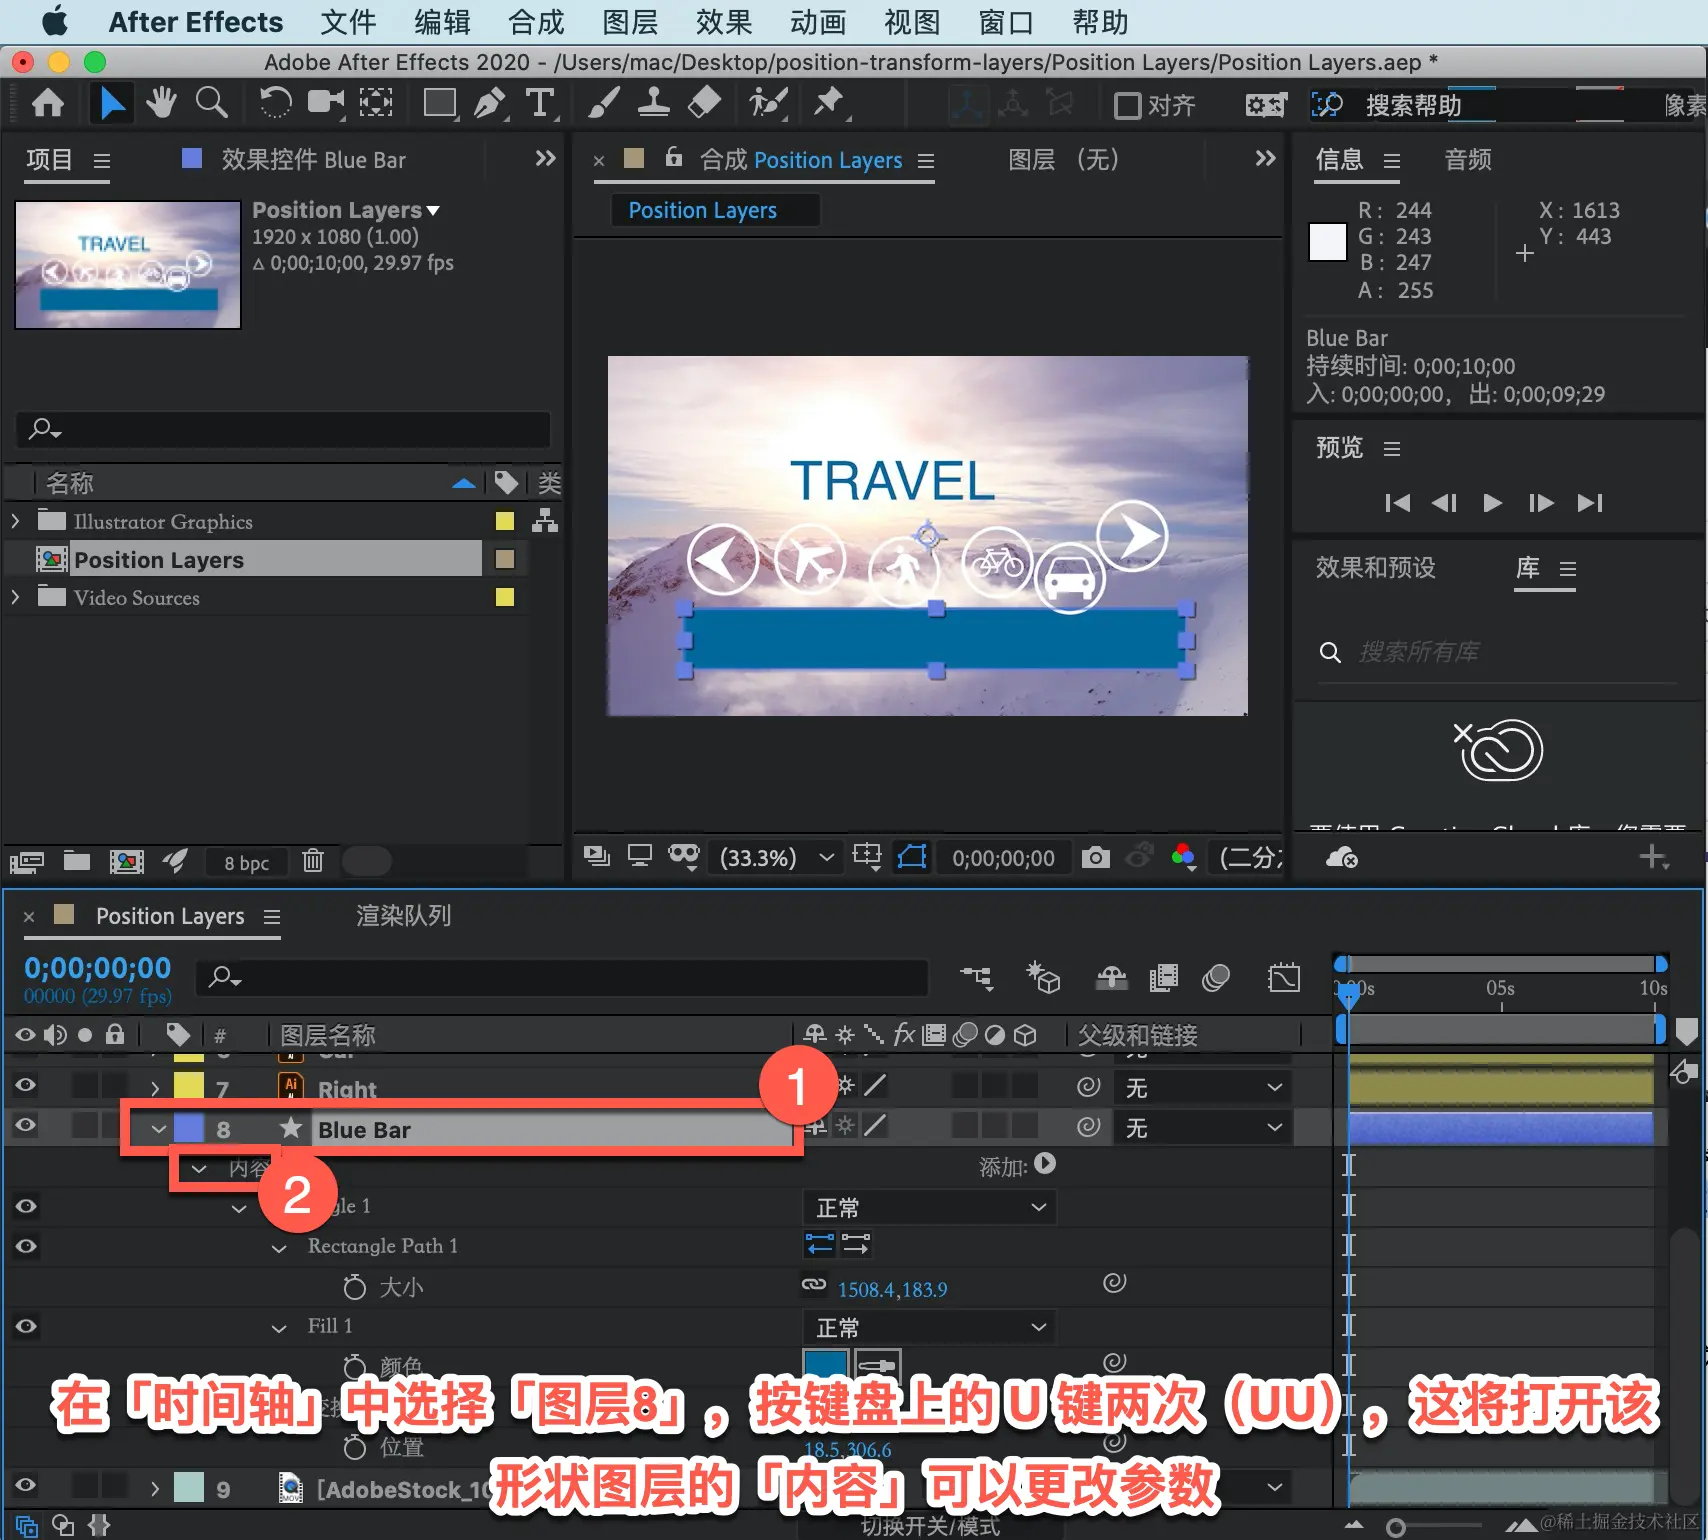Hide layer 9 AdobeStock eye icon
This screenshot has height=1540, width=1708.
[25, 1485]
